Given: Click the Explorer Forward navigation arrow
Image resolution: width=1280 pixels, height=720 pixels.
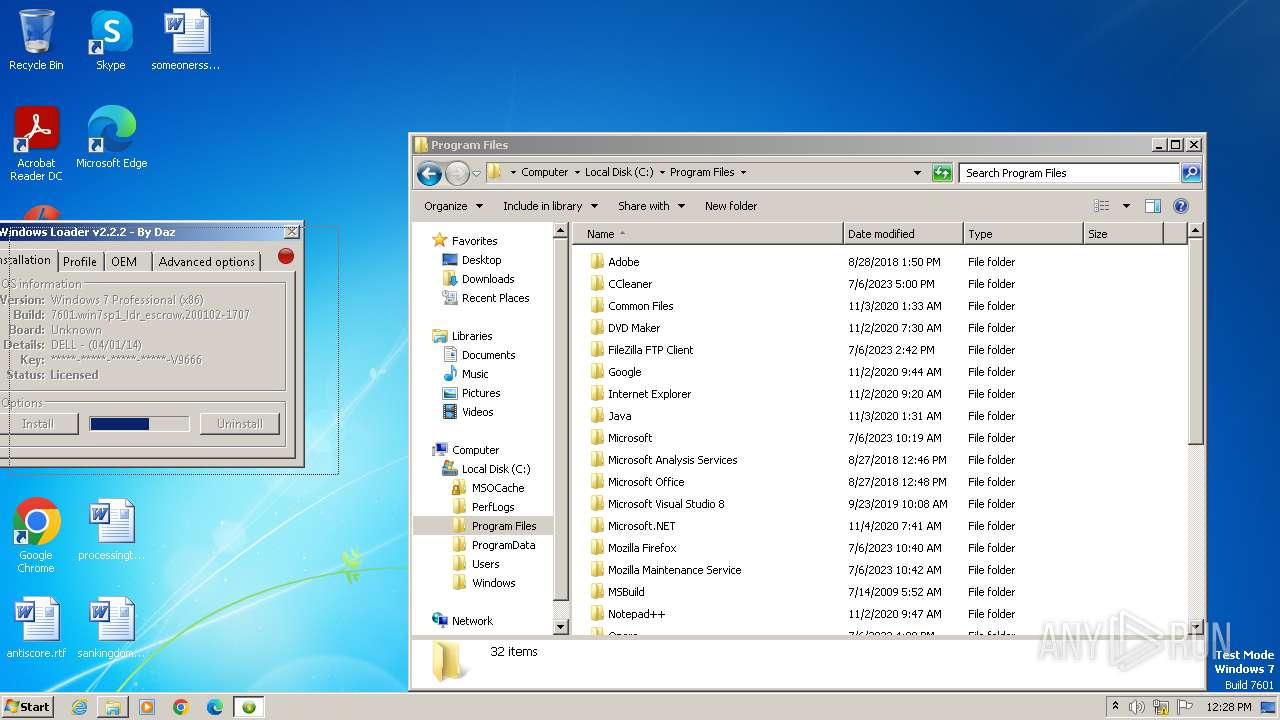Looking at the screenshot, I should (x=457, y=173).
